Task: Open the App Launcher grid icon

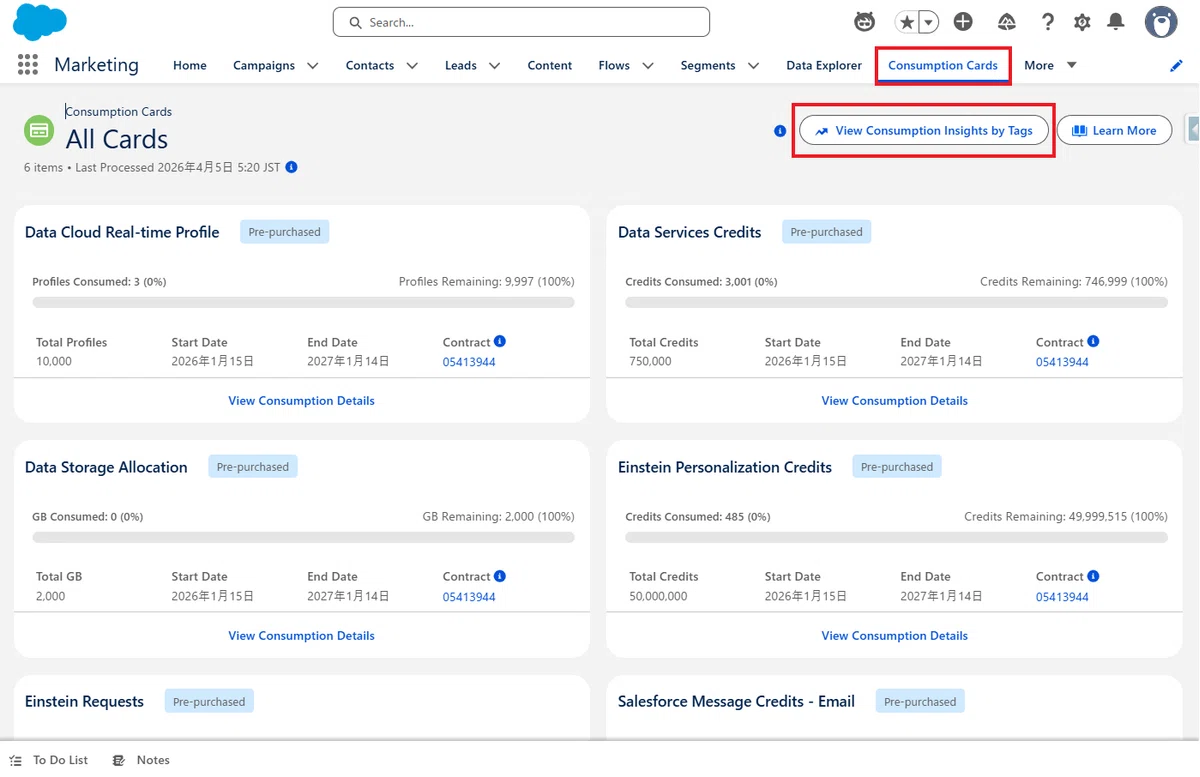Action: click(x=28, y=65)
